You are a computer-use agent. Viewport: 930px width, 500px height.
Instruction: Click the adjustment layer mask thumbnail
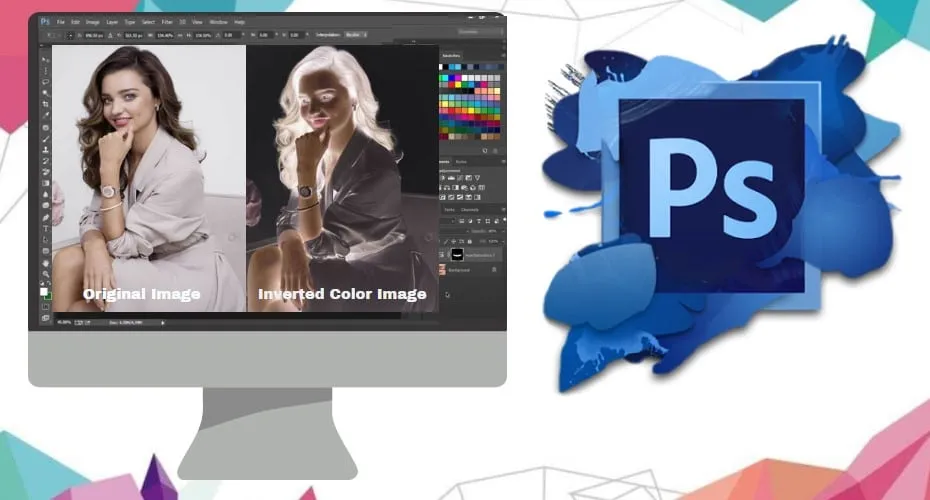pyautogui.click(x=457, y=254)
